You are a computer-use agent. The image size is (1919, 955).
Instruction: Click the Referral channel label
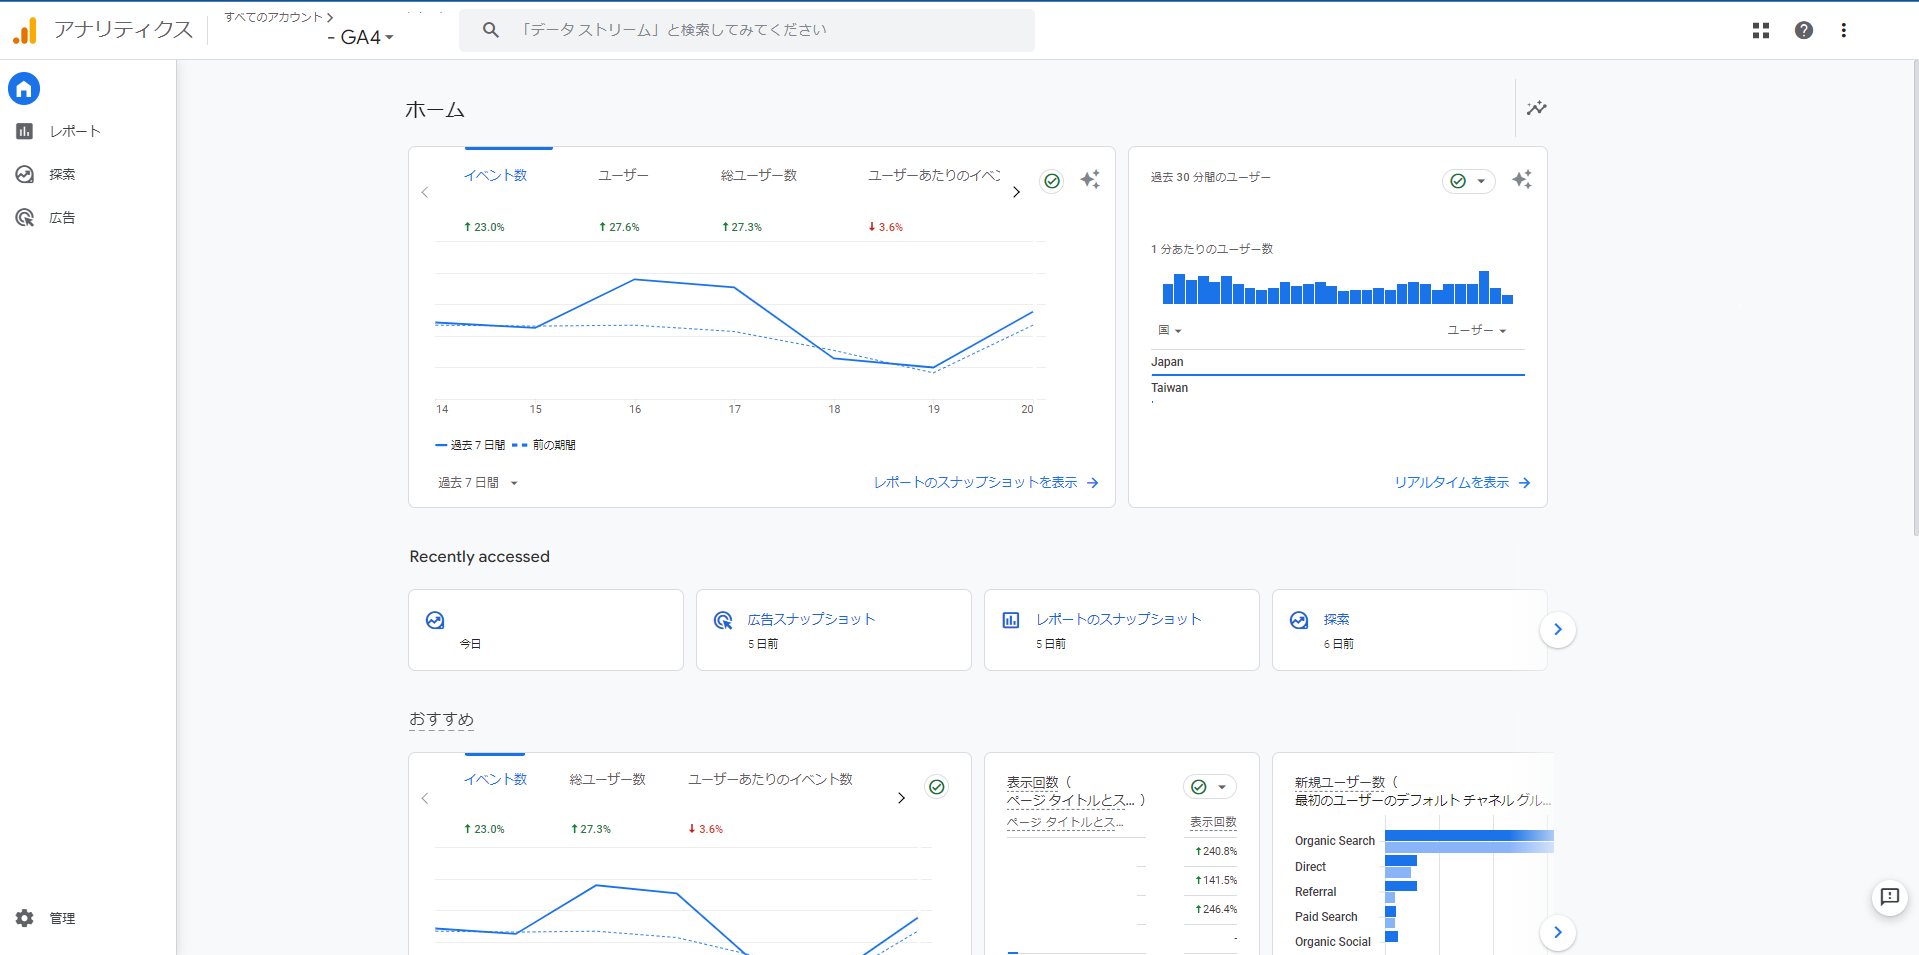pos(1315,892)
